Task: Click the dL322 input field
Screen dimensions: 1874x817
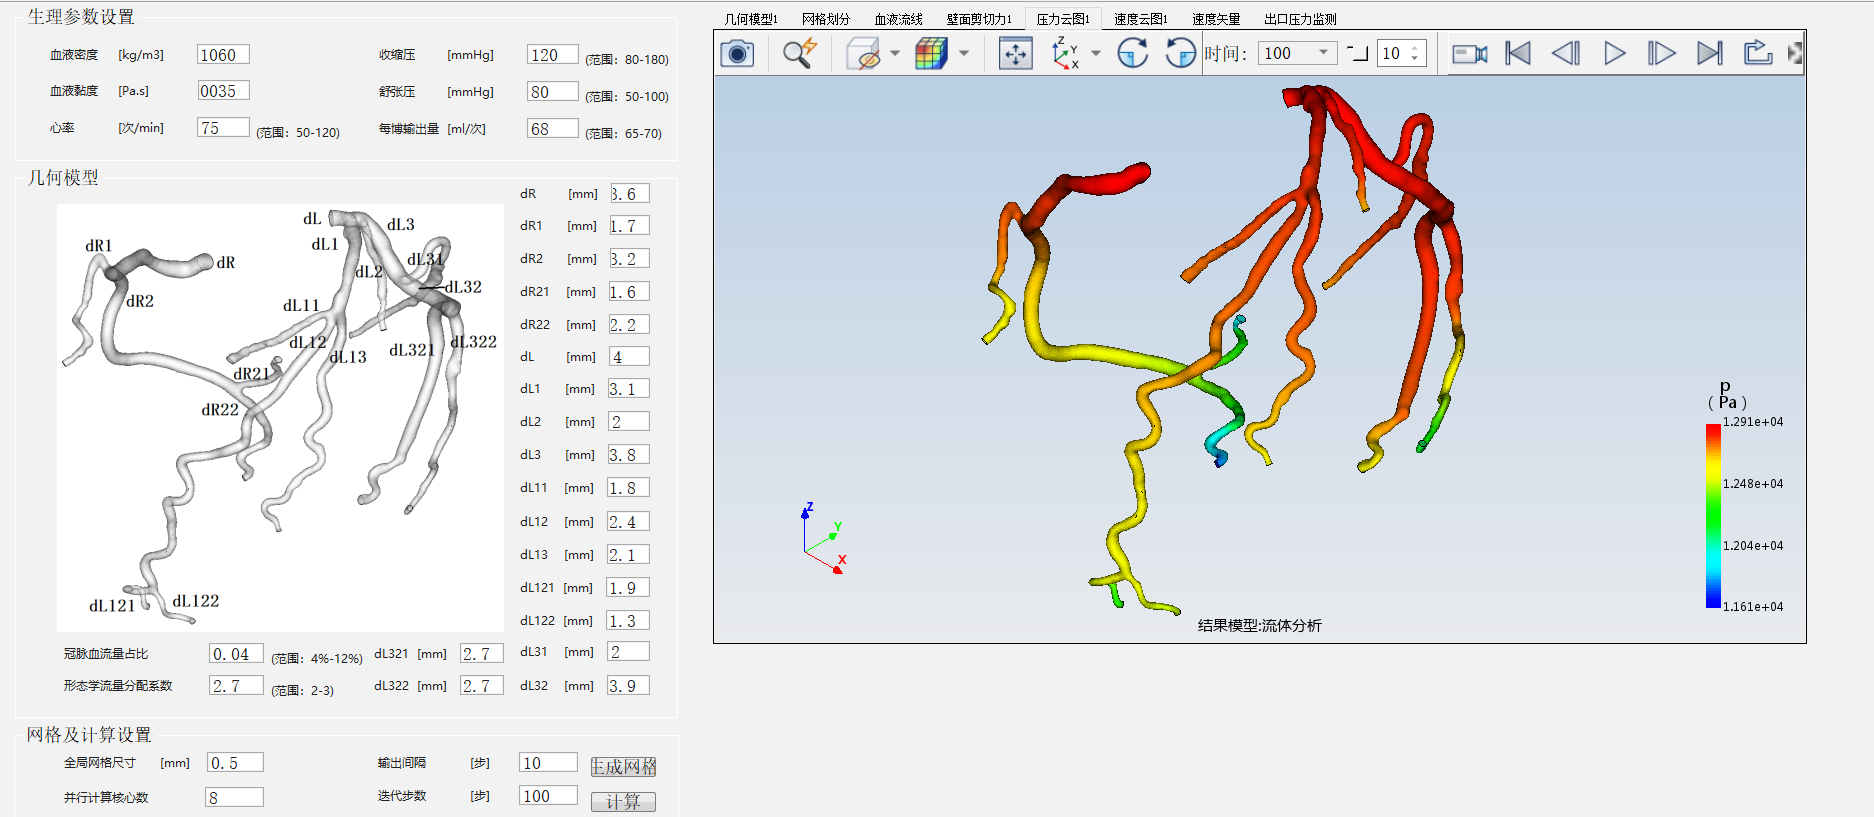Action: click(x=482, y=686)
